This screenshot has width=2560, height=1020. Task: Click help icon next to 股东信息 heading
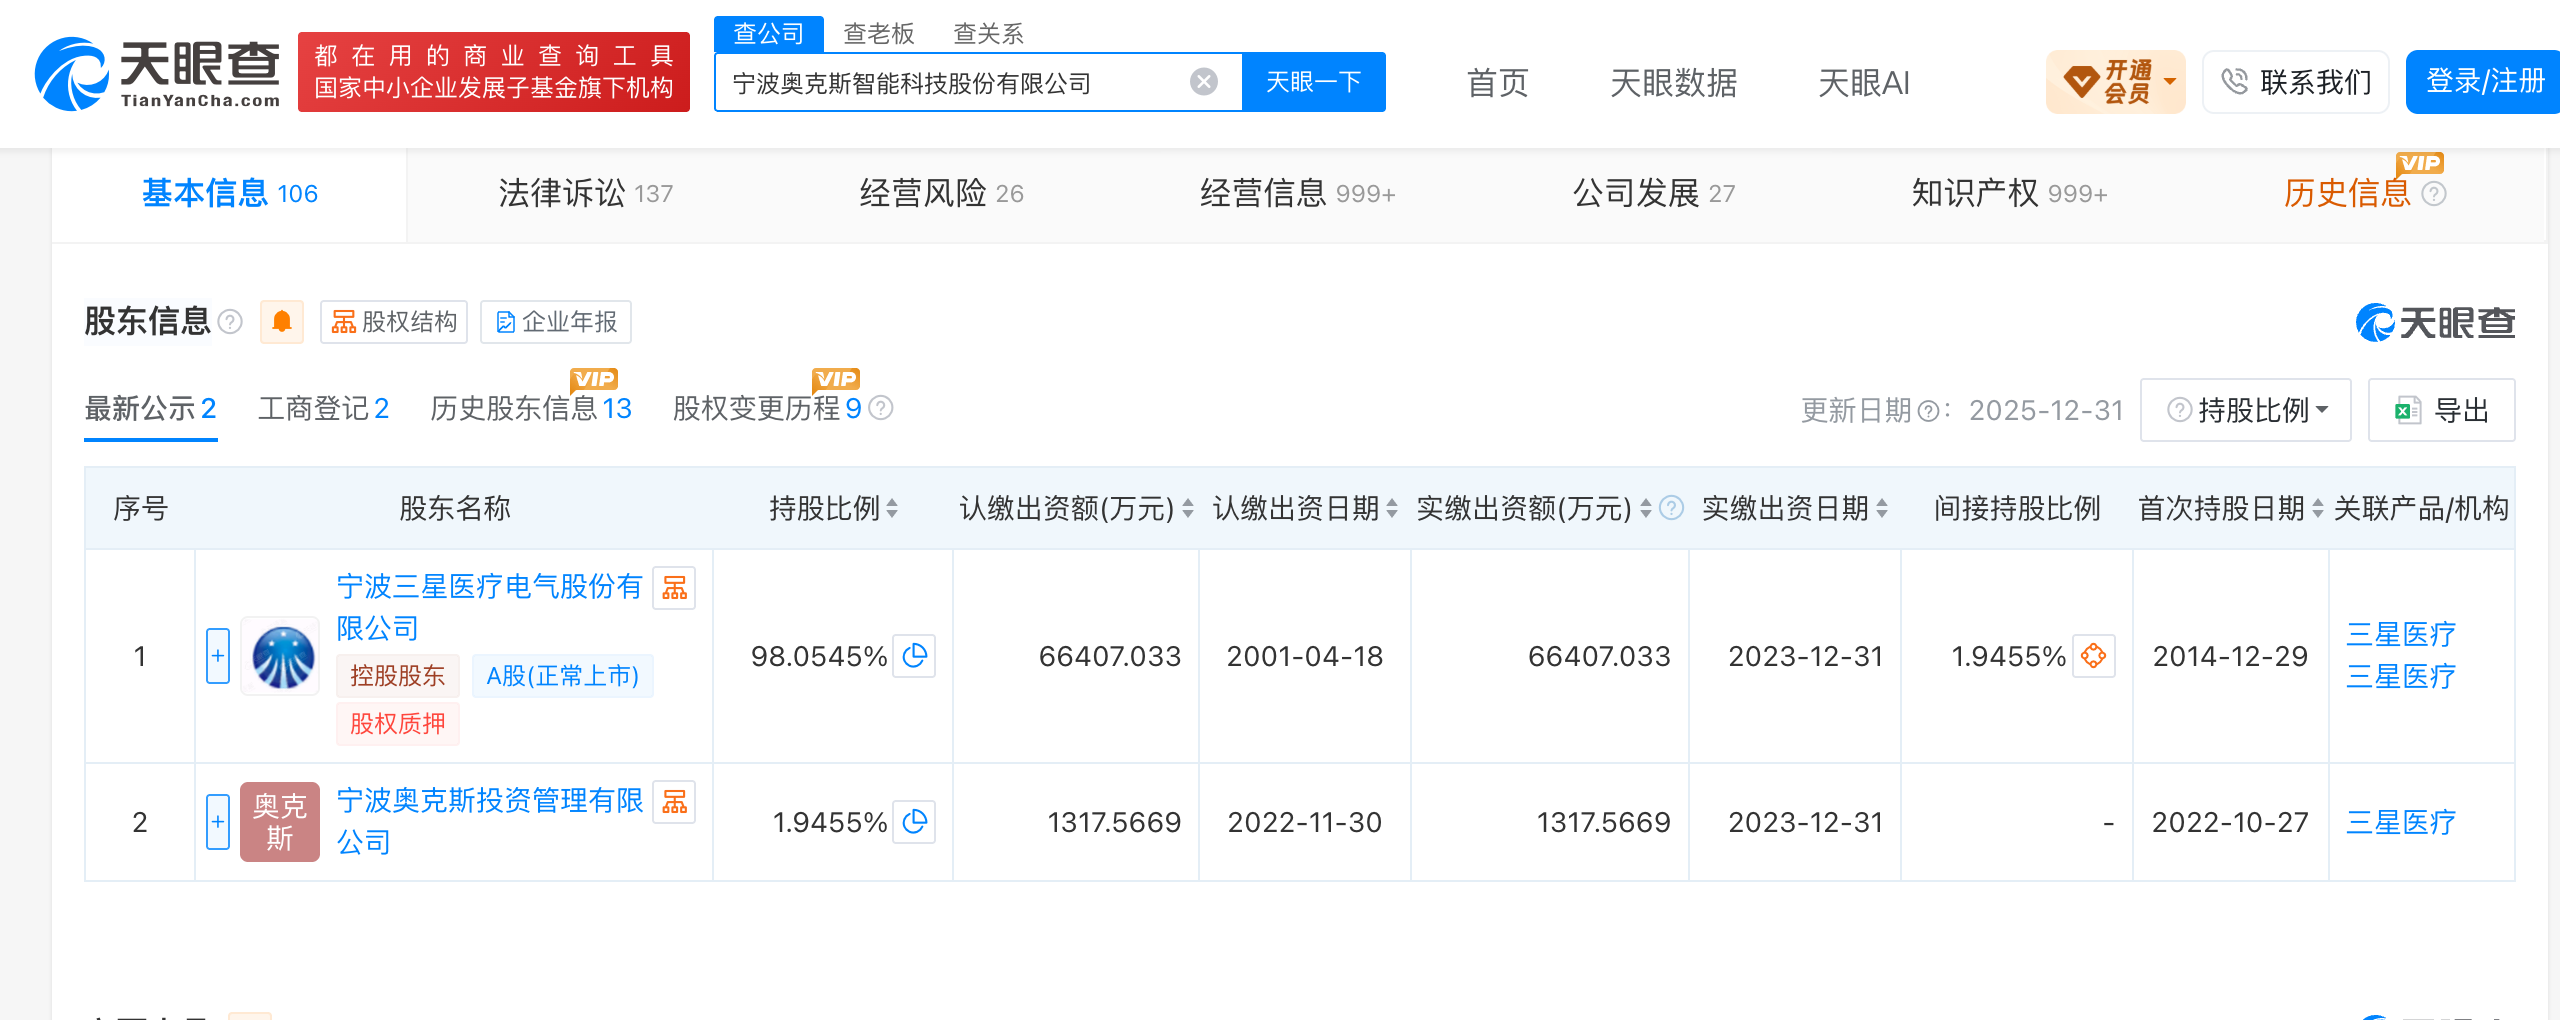pyautogui.click(x=230, y=322)
